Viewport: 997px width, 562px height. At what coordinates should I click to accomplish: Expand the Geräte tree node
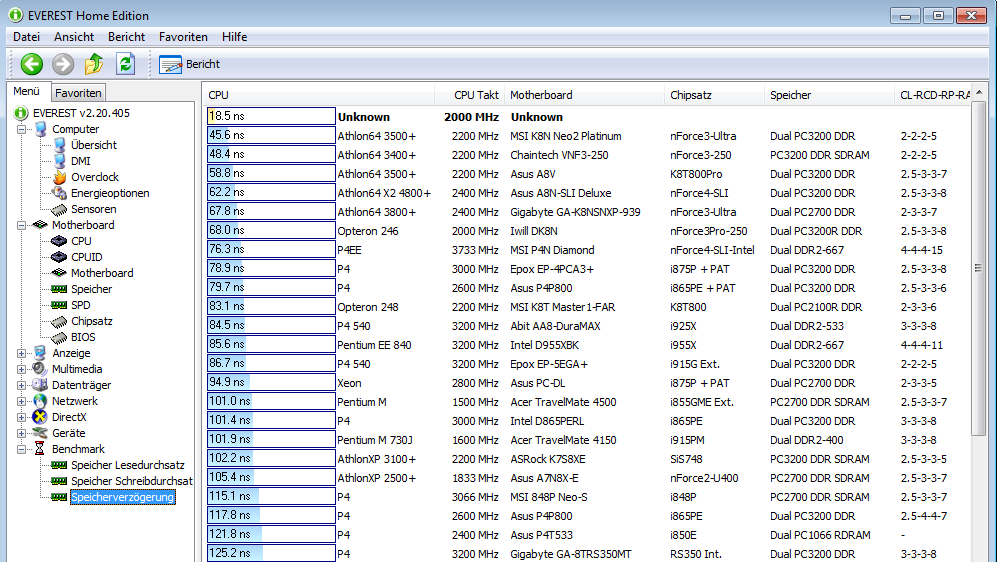[x=22, y=434]
